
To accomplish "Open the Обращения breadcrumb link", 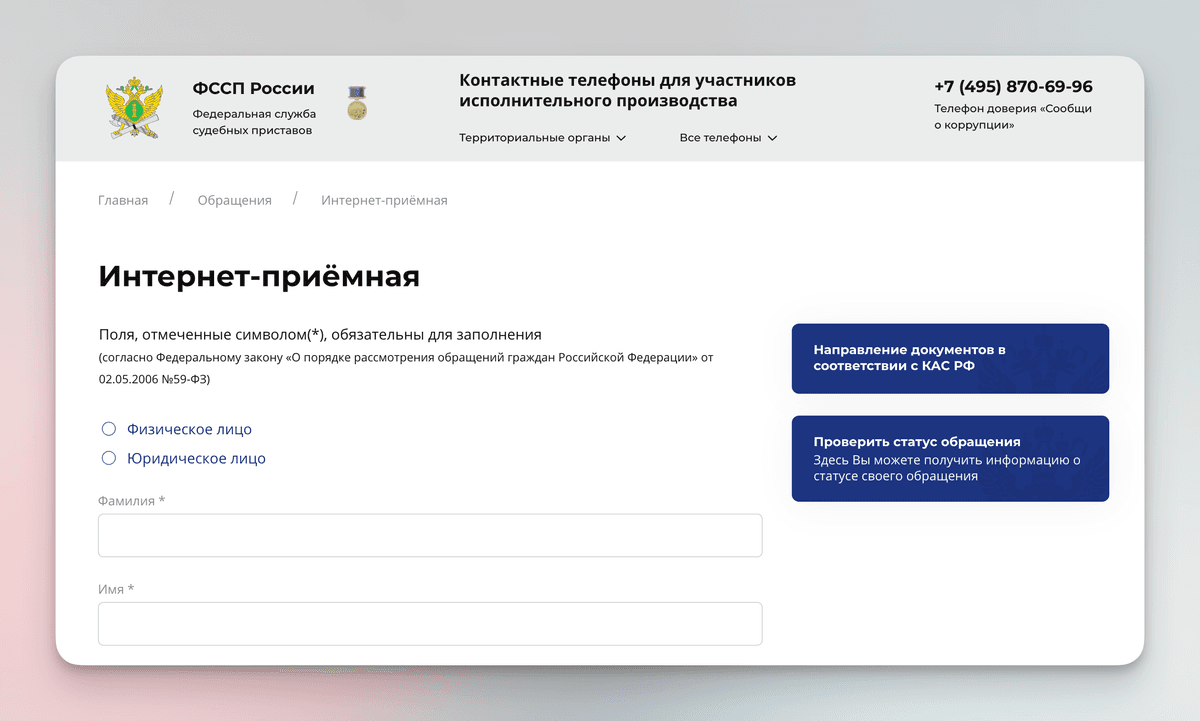I will pos(235,200).
